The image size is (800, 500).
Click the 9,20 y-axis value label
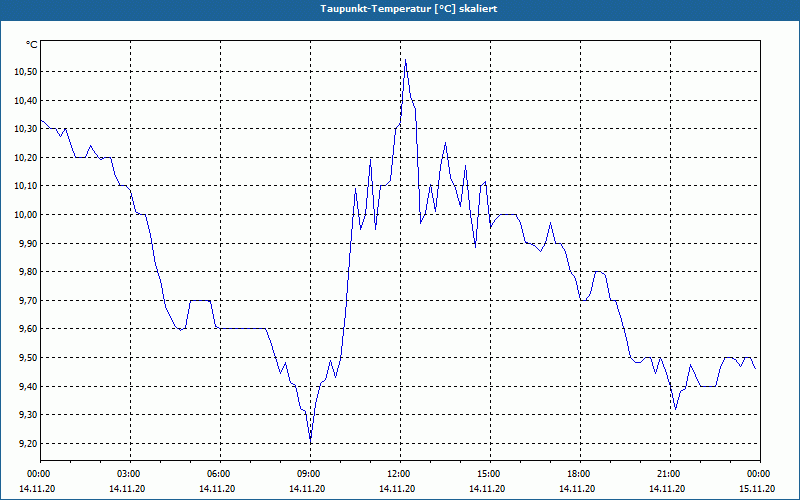tap(24, 444)
